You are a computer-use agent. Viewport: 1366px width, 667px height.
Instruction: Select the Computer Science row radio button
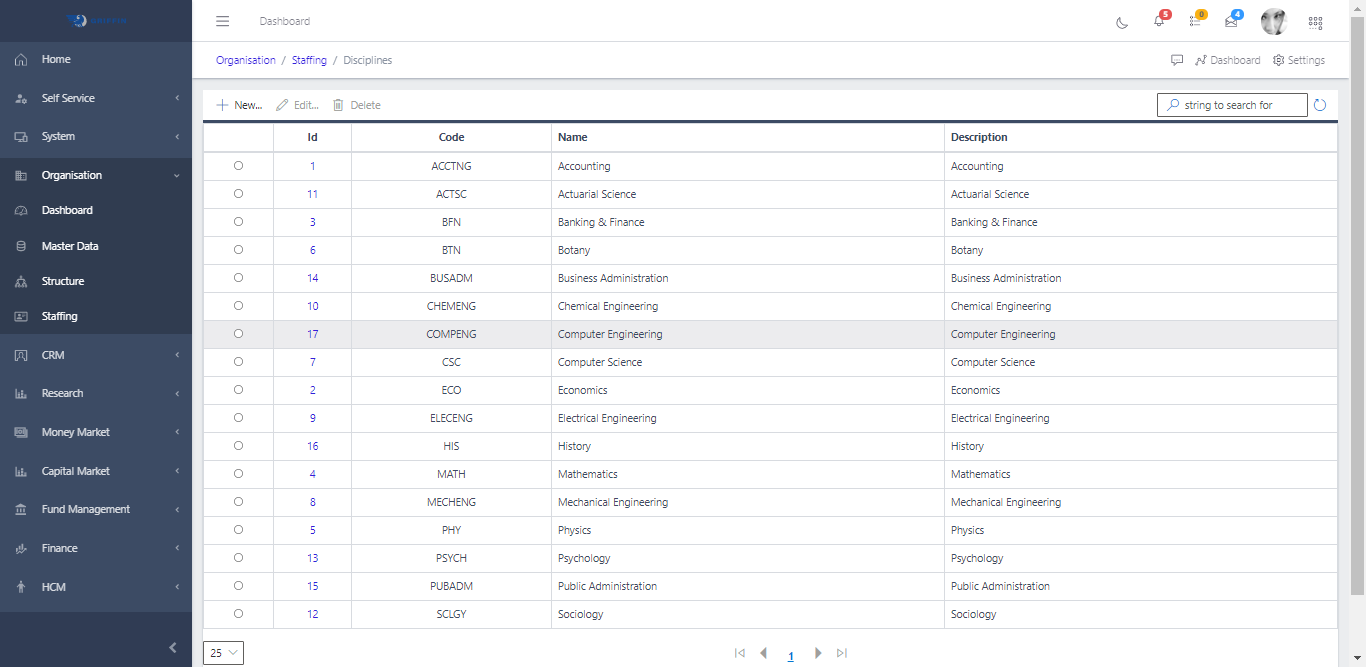(238, 362)
